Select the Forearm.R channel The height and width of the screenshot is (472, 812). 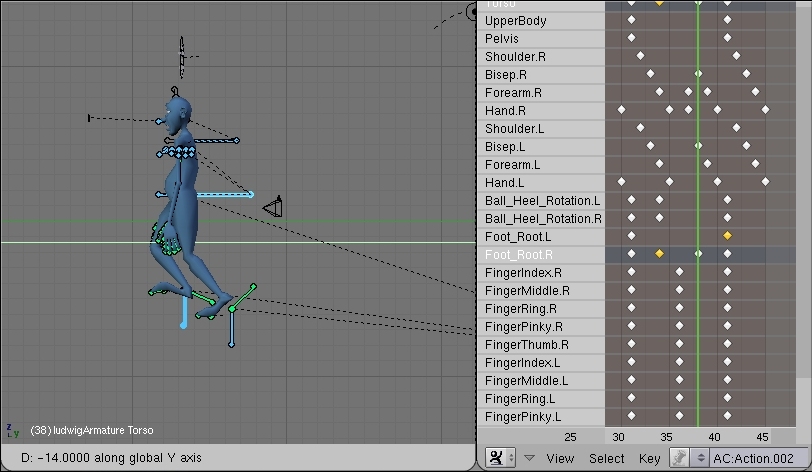(x=541, y=93)
